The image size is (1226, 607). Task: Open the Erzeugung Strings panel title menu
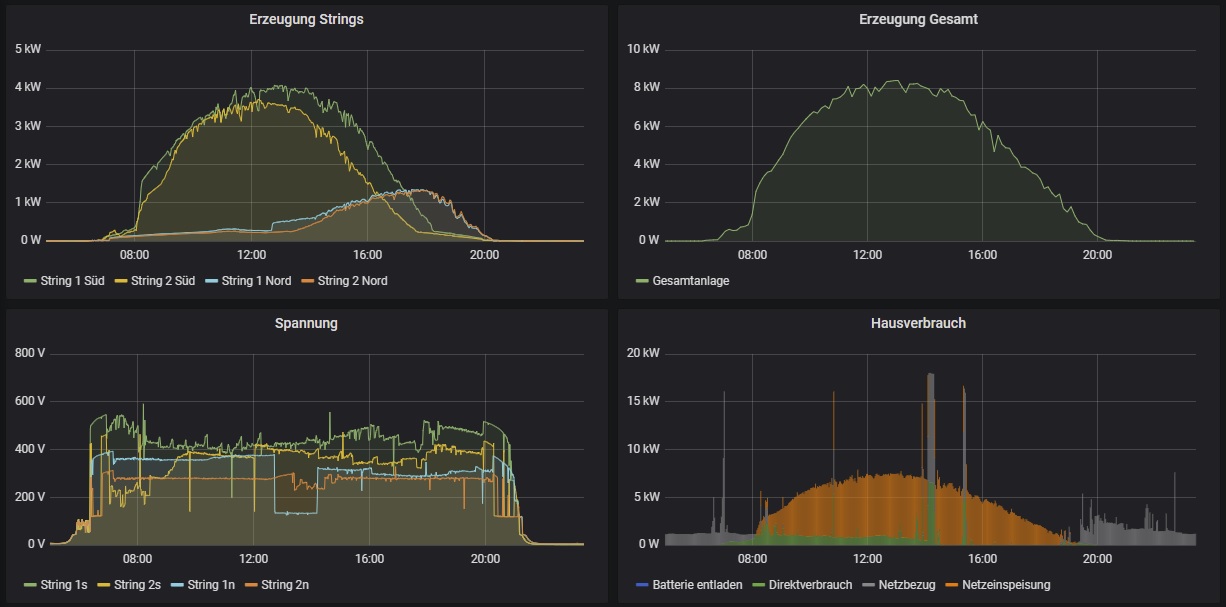[x=306, y=19]
